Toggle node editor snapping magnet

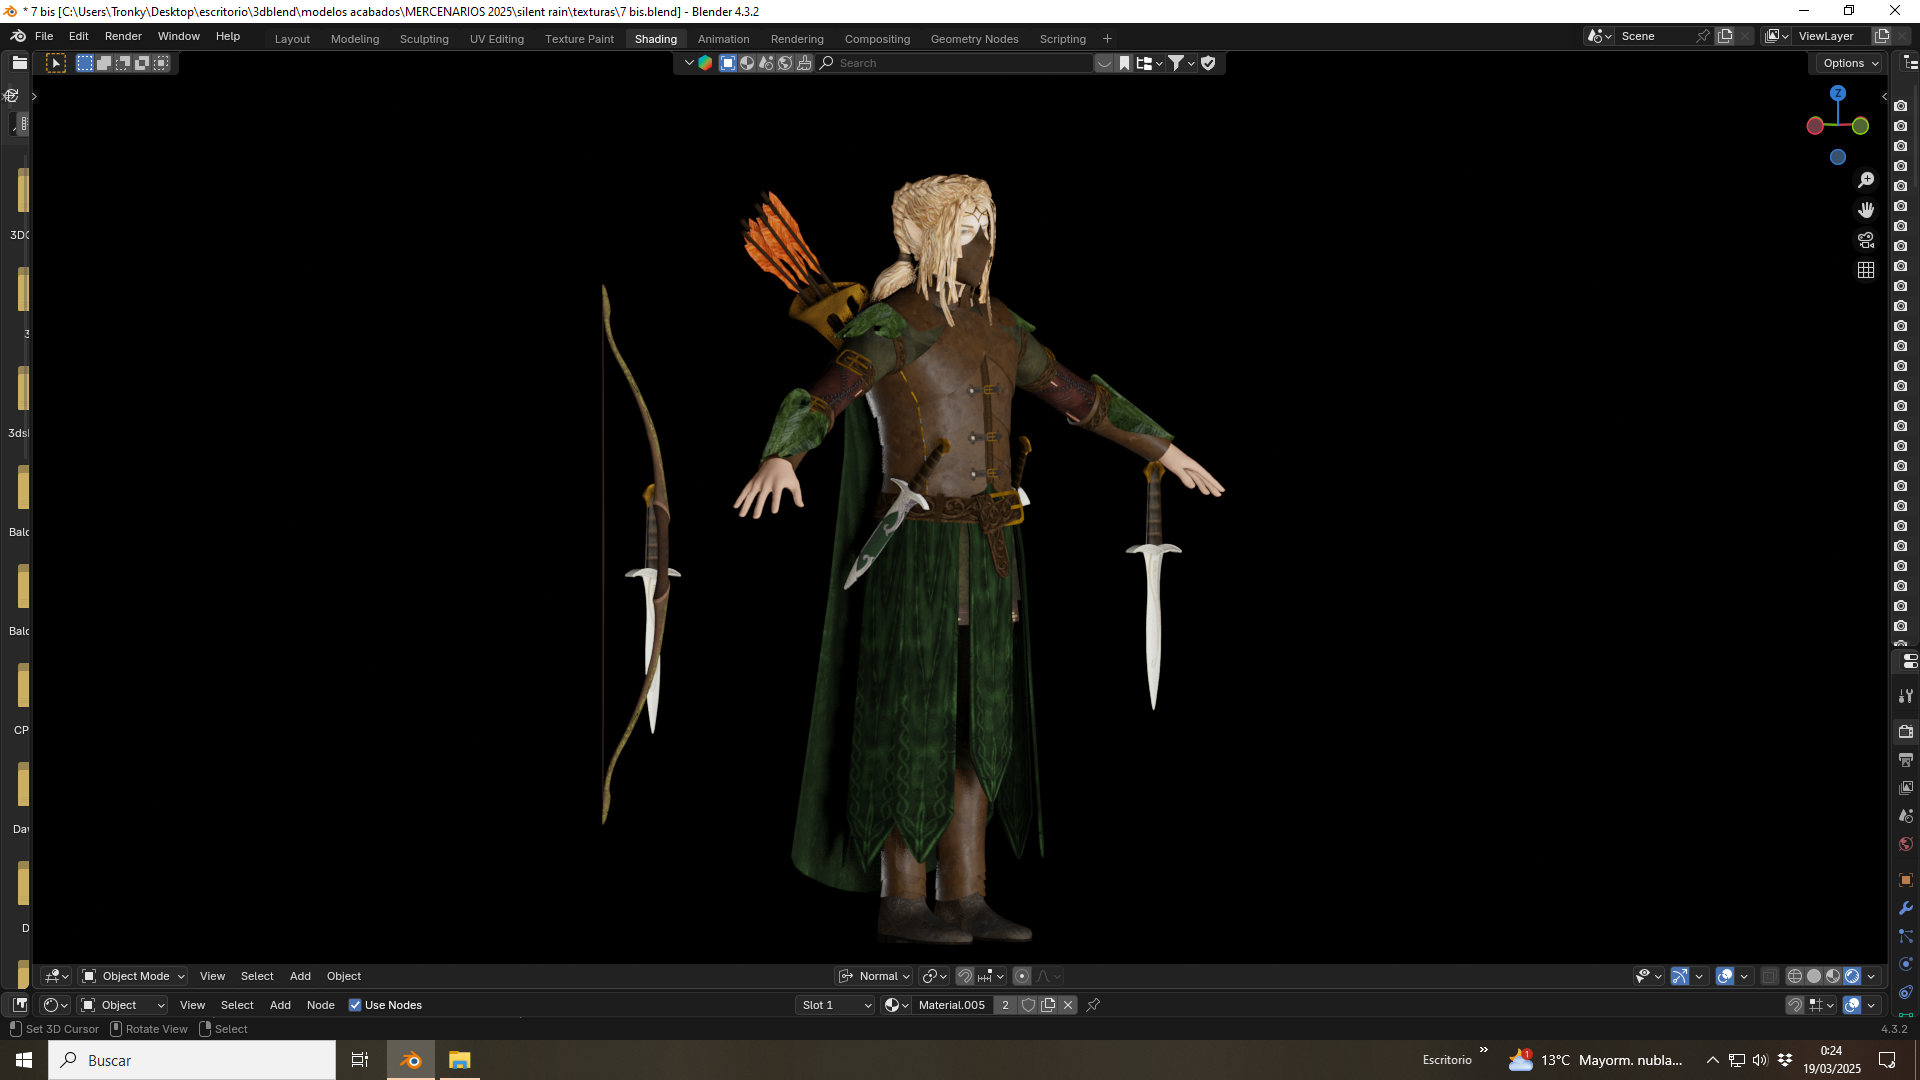tap(1795, 1005)
